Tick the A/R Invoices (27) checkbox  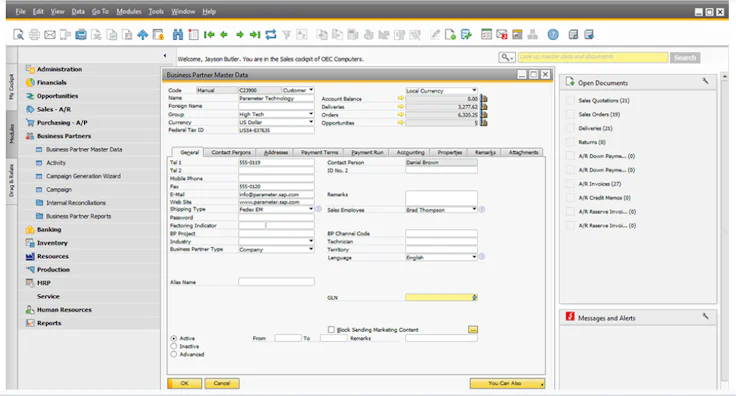tap(570, 183)
